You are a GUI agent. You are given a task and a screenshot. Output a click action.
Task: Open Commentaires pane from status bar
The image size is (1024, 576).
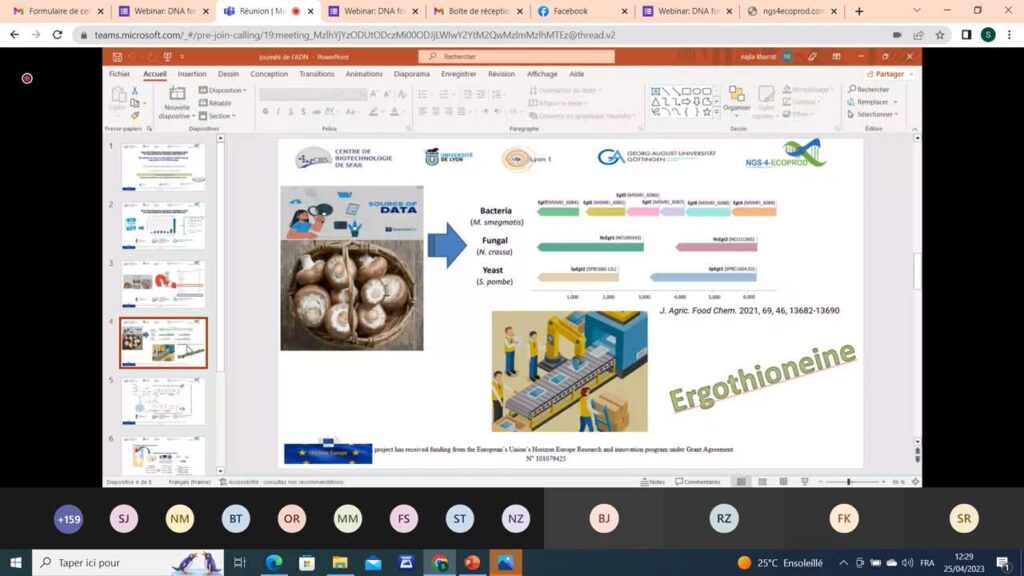click(698, 482)
